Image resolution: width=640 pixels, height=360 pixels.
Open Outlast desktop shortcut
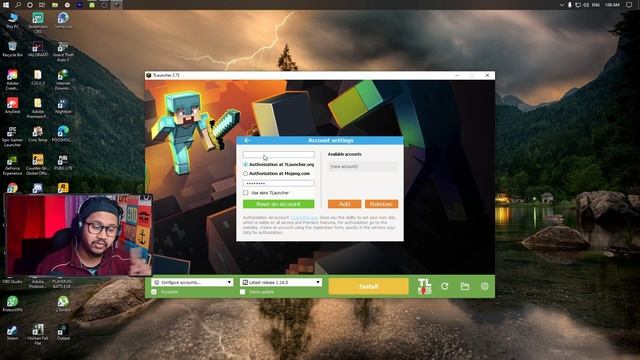[63, 333]
